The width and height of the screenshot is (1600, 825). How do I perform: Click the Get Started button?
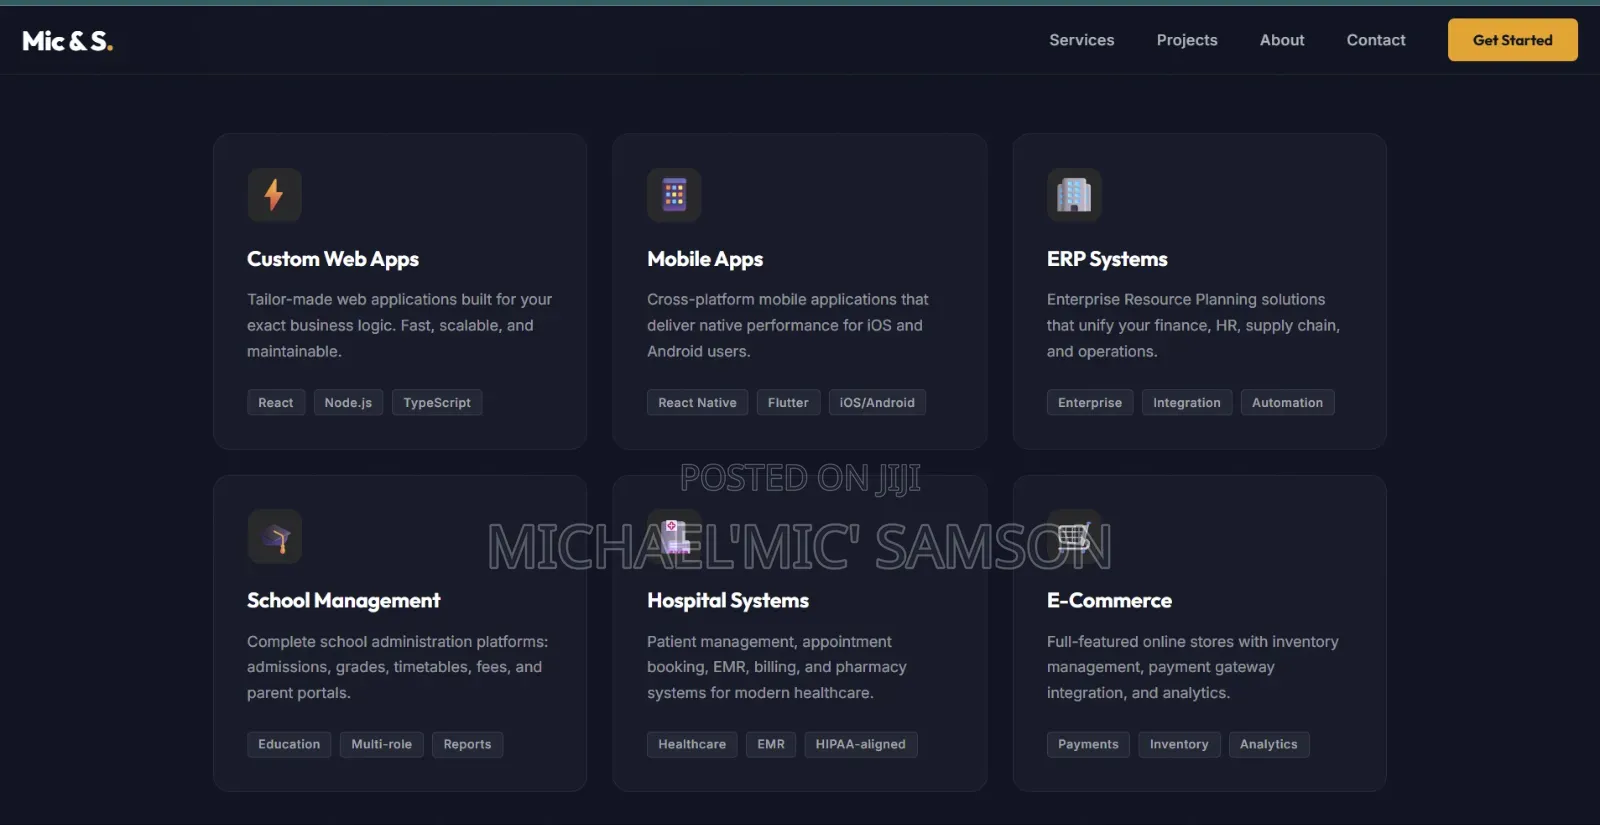[x=1512, y=40]
